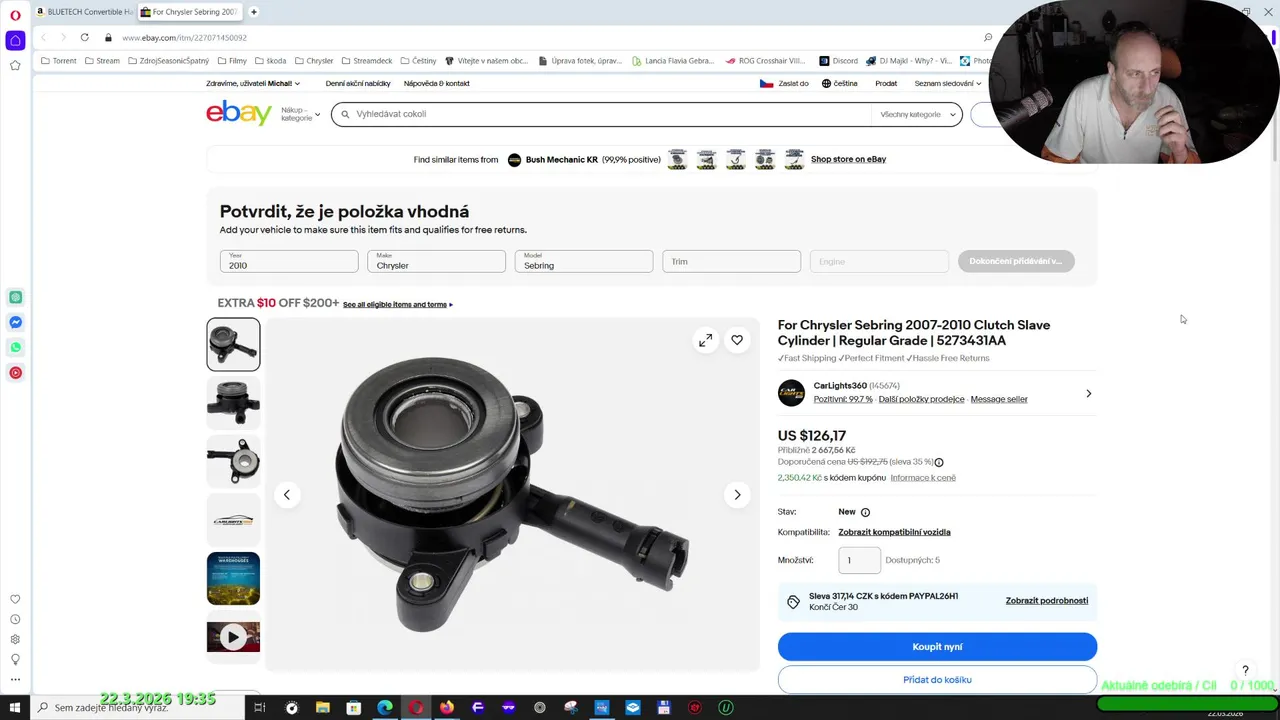The image size is (1280, 720).
Task: Select second product thumbnail image
Action: coord(233,402)
